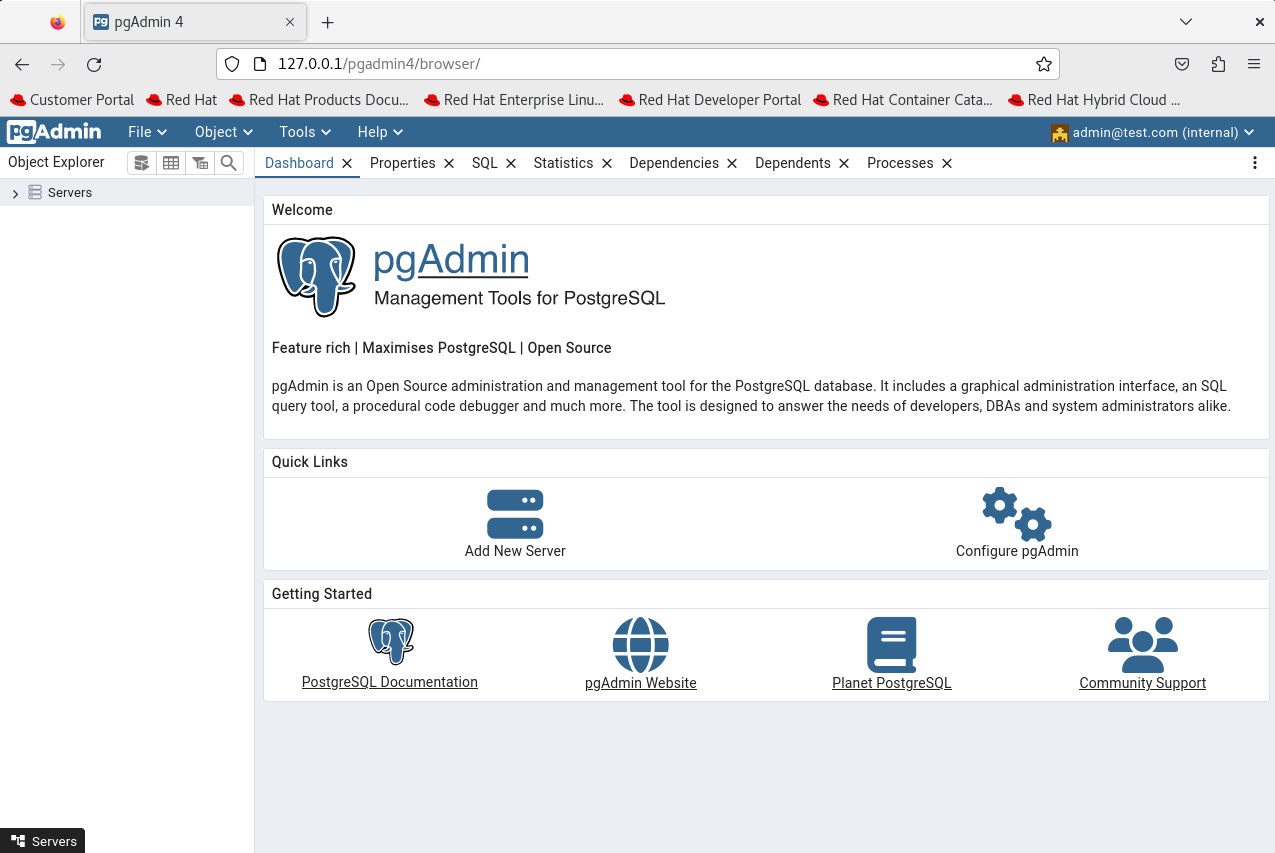This screenshot has height=853, width=1275.
Task: Click the Search objects magnifier icon
Action: tap(228, 162)
